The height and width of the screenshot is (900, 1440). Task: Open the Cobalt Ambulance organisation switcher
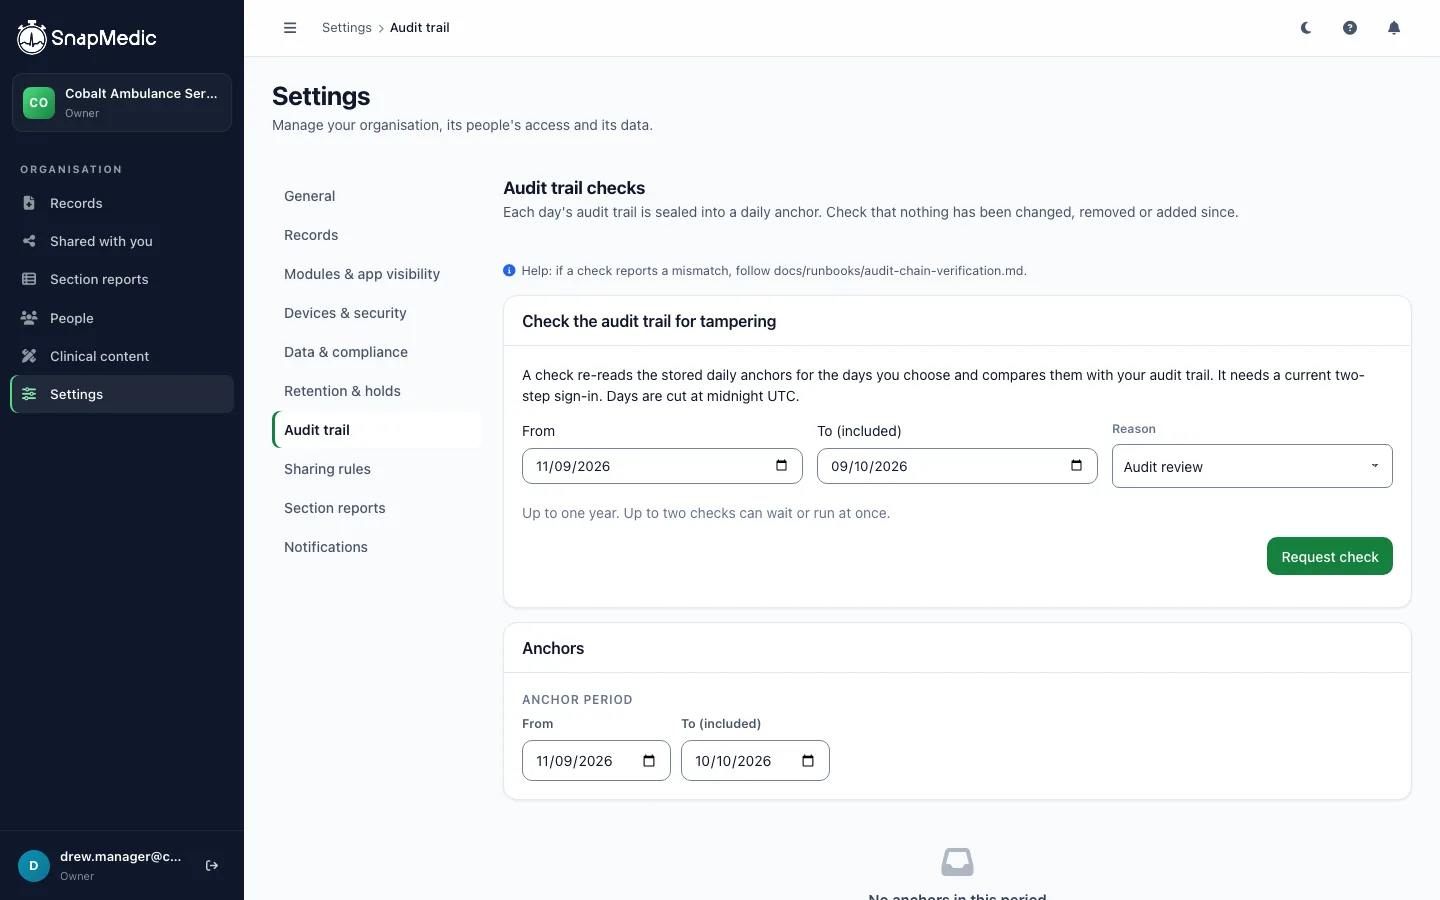click(x=122, y=102)
